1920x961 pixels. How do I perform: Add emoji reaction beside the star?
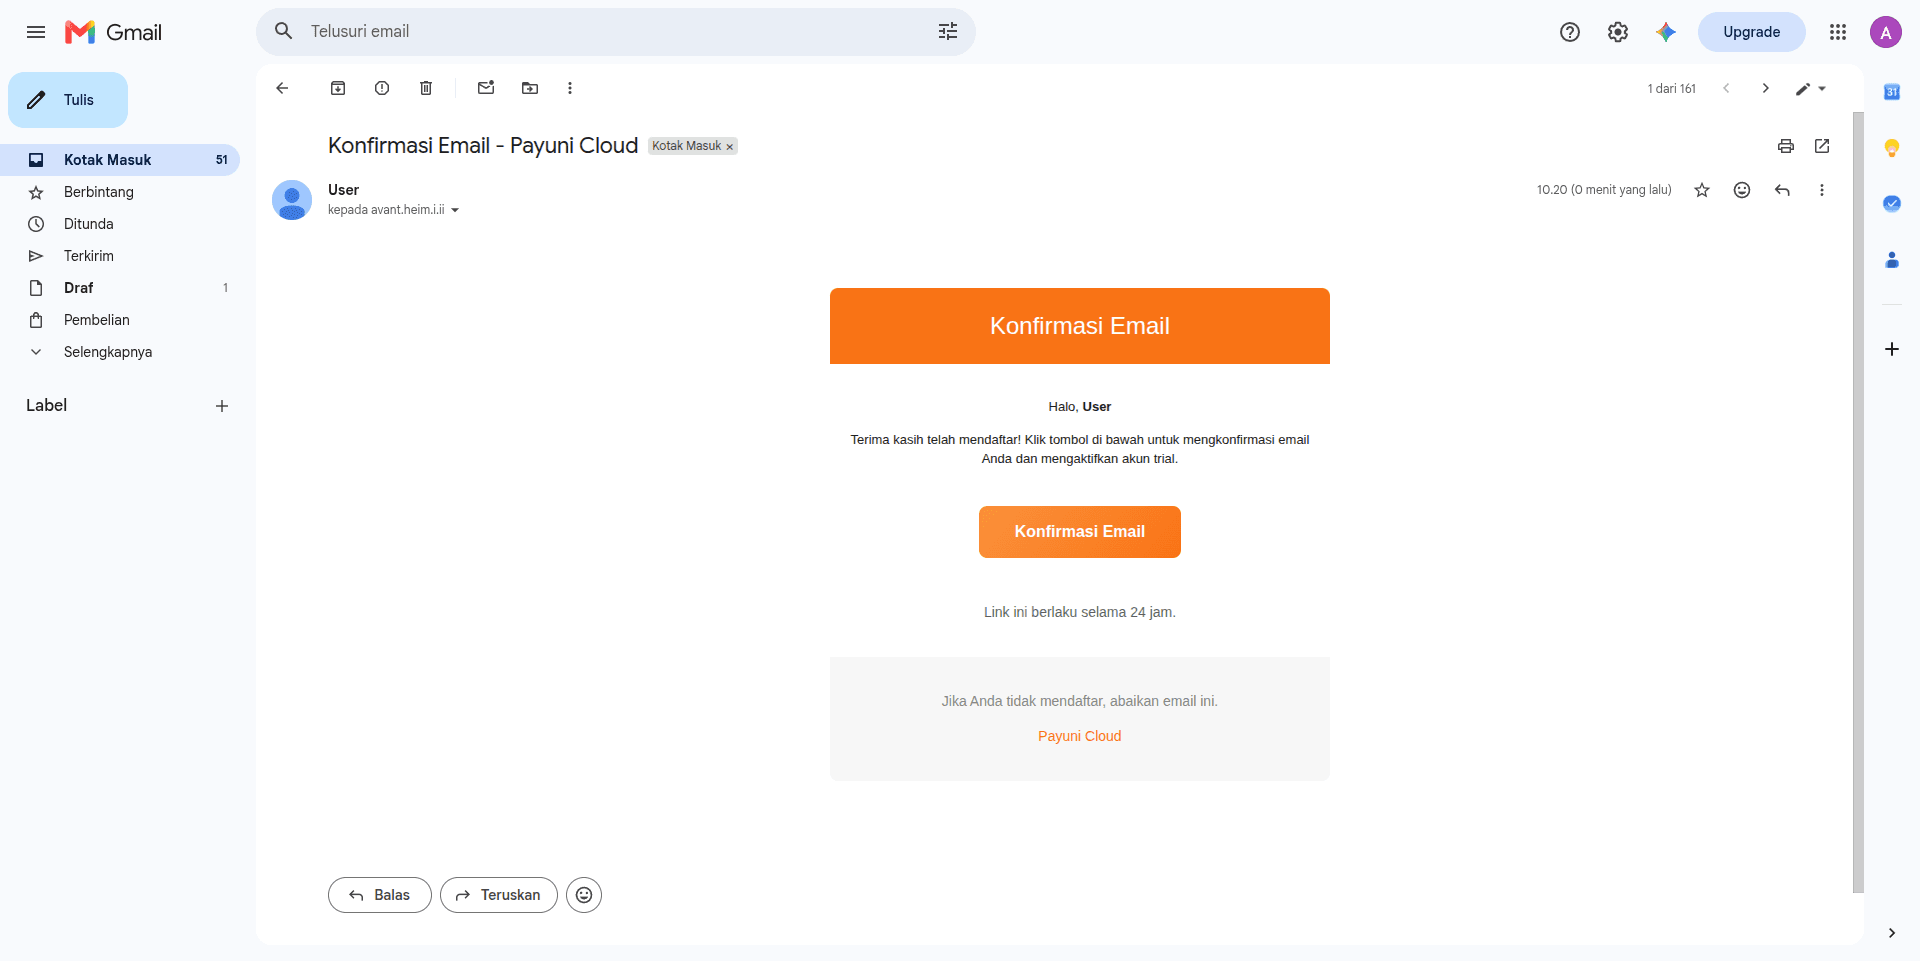point(1742,190)
